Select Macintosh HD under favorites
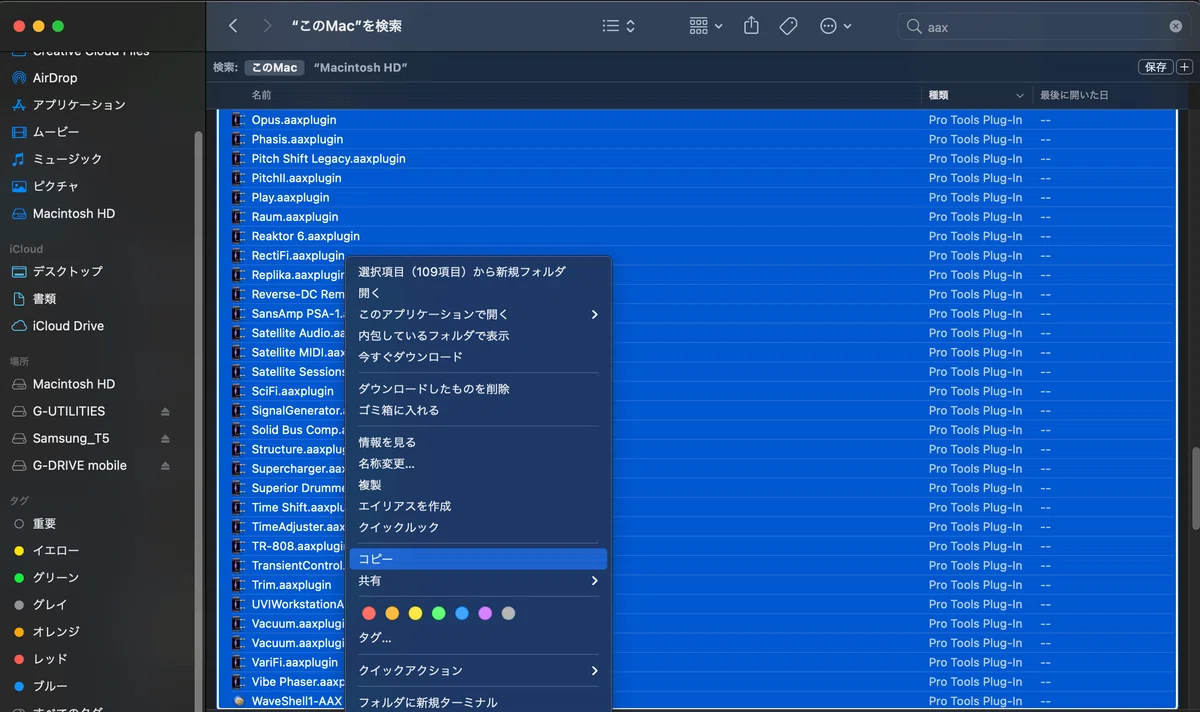The image size is (1200, 712). [74, 213]
